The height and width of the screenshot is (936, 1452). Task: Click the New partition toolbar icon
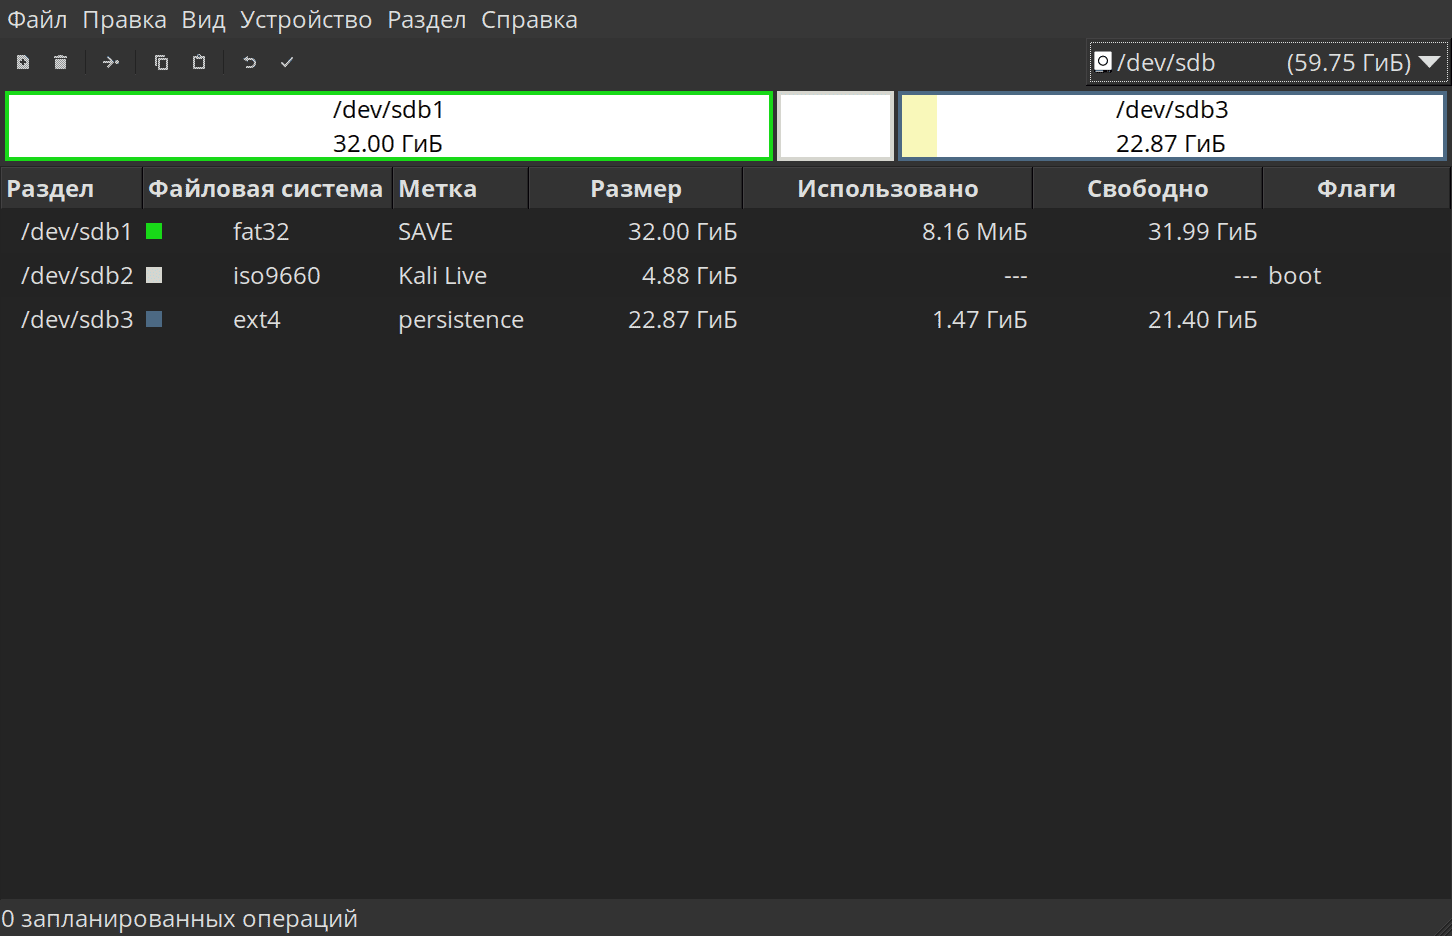click(x=23, y=62)
